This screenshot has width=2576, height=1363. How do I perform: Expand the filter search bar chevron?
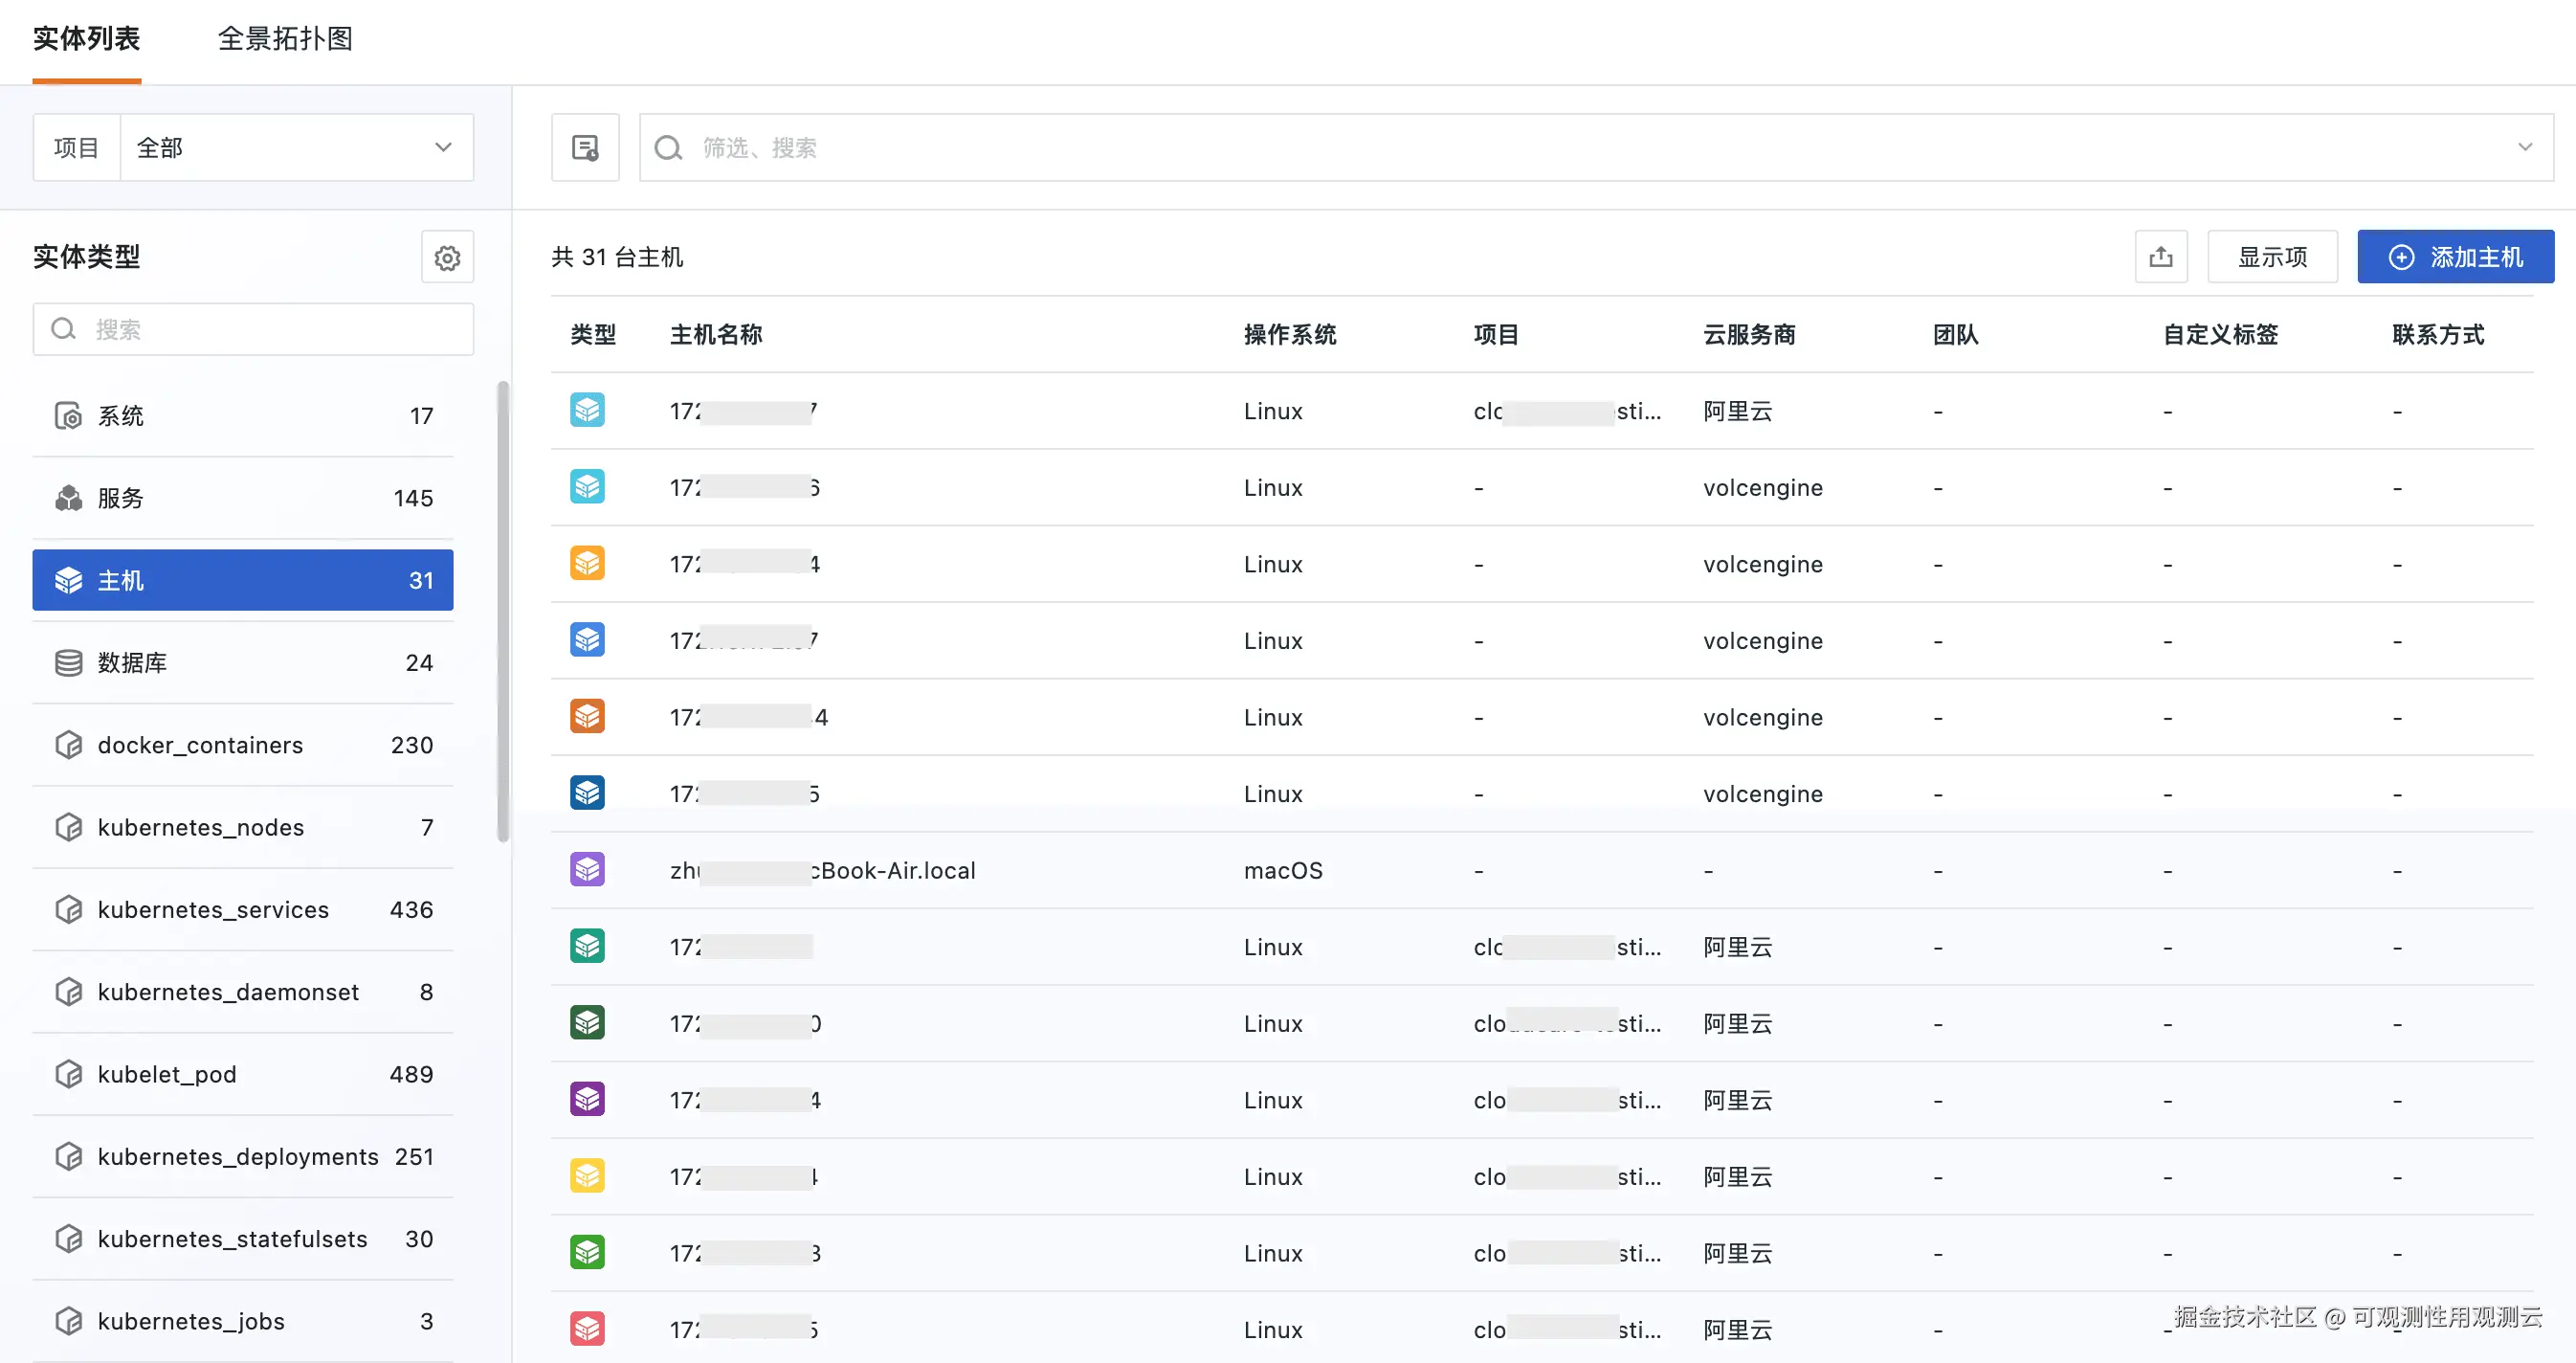click(x=2524, y=148)
